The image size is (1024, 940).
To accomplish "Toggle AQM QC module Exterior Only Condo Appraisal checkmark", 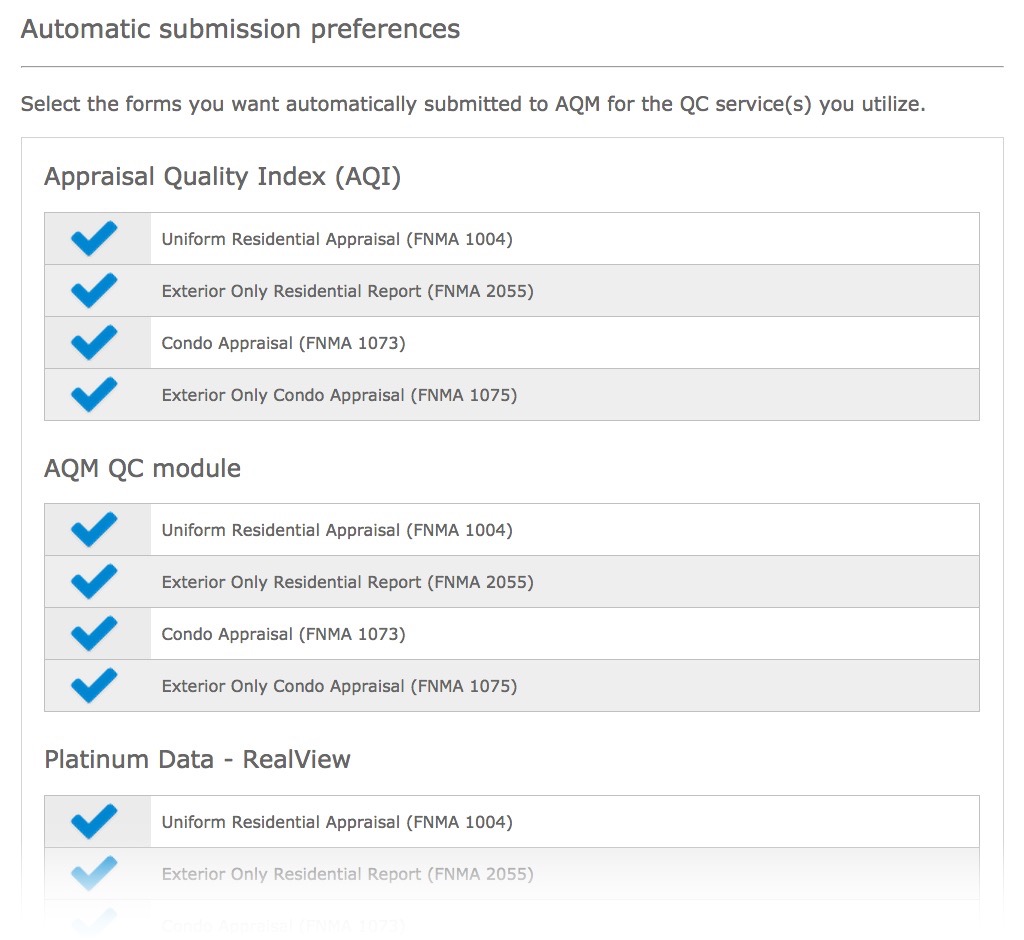I will (94, 685).
